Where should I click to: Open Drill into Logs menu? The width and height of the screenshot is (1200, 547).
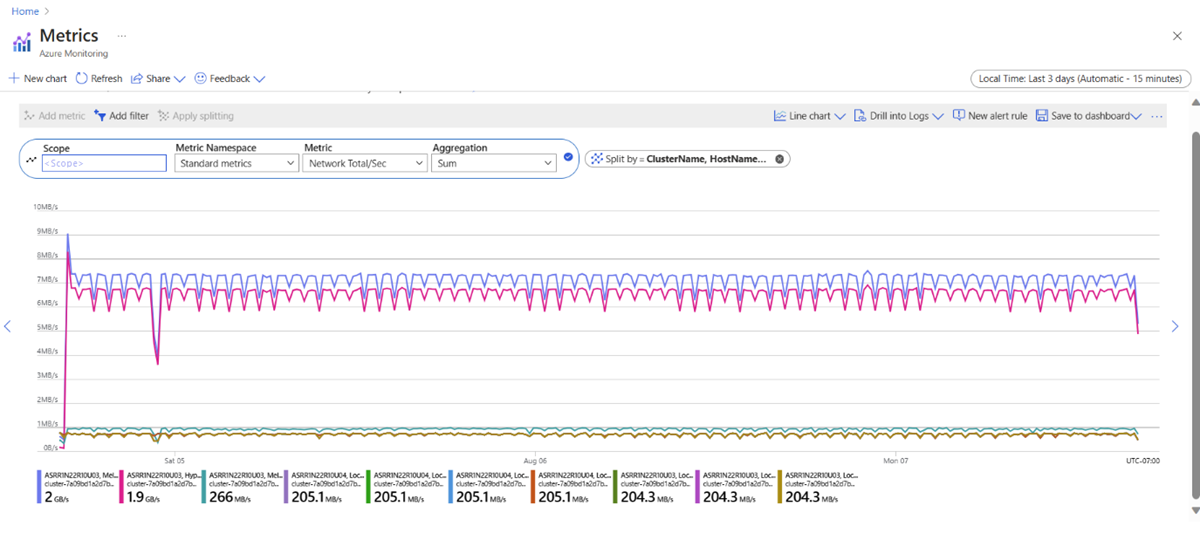coord(899,116)
